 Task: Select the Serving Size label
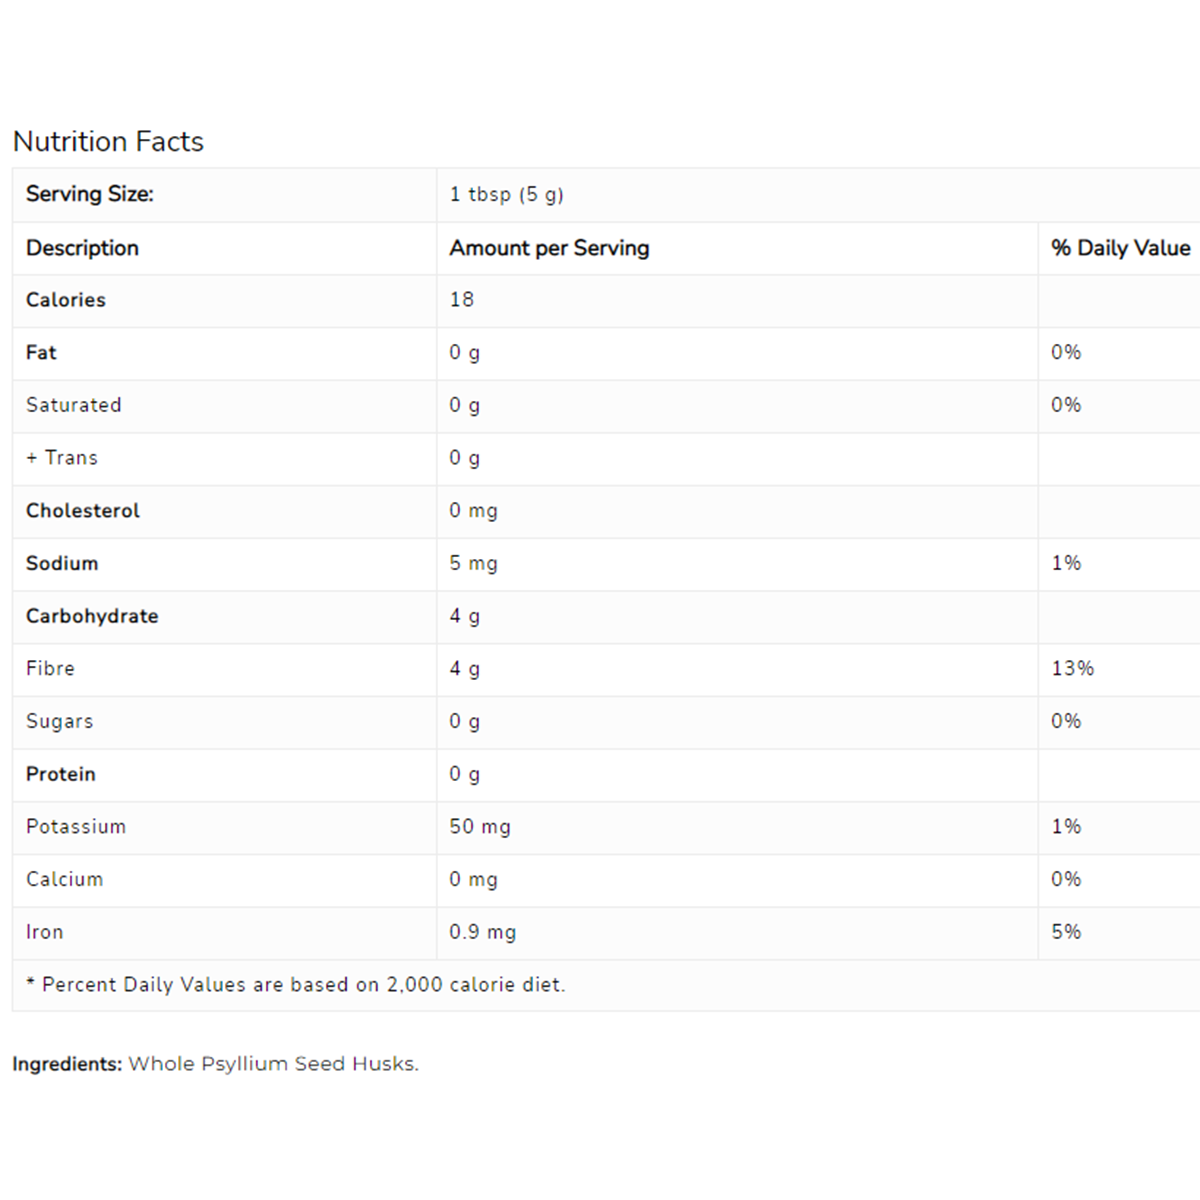(90, 194)
